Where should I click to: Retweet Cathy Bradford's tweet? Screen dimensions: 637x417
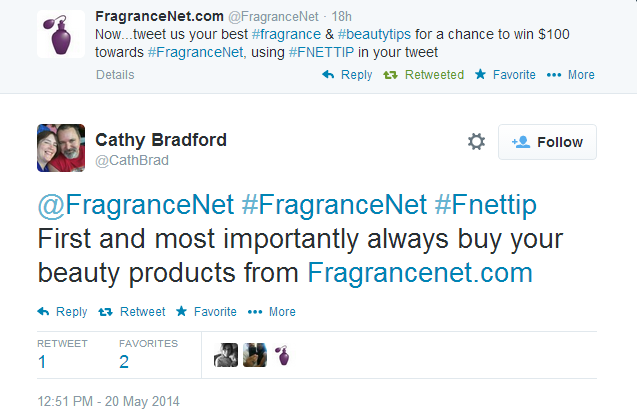tap(132, 312)
